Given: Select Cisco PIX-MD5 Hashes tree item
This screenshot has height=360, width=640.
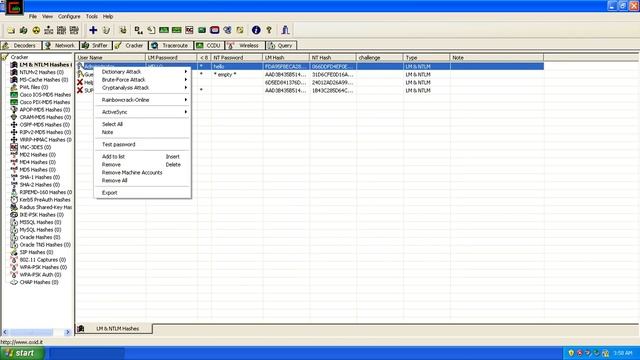Looking at the screenshot, I should [x=45, y=102].
